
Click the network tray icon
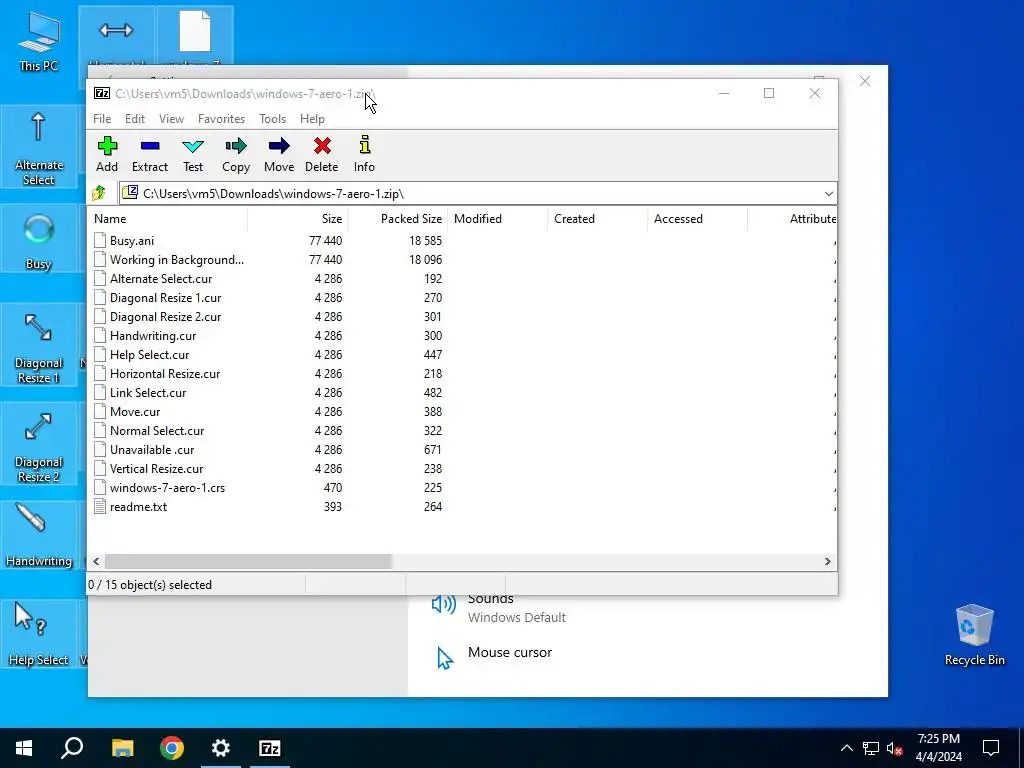click(x=871, y=748)
